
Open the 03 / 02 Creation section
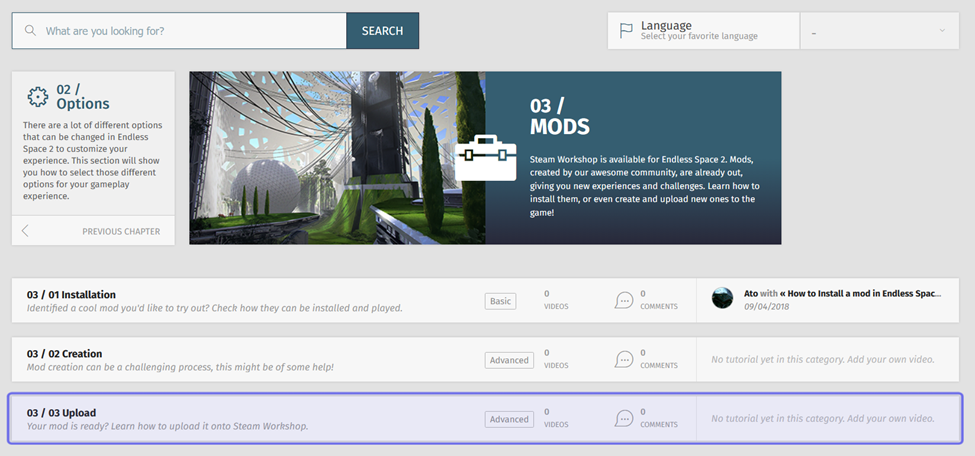tap(65, 353)
